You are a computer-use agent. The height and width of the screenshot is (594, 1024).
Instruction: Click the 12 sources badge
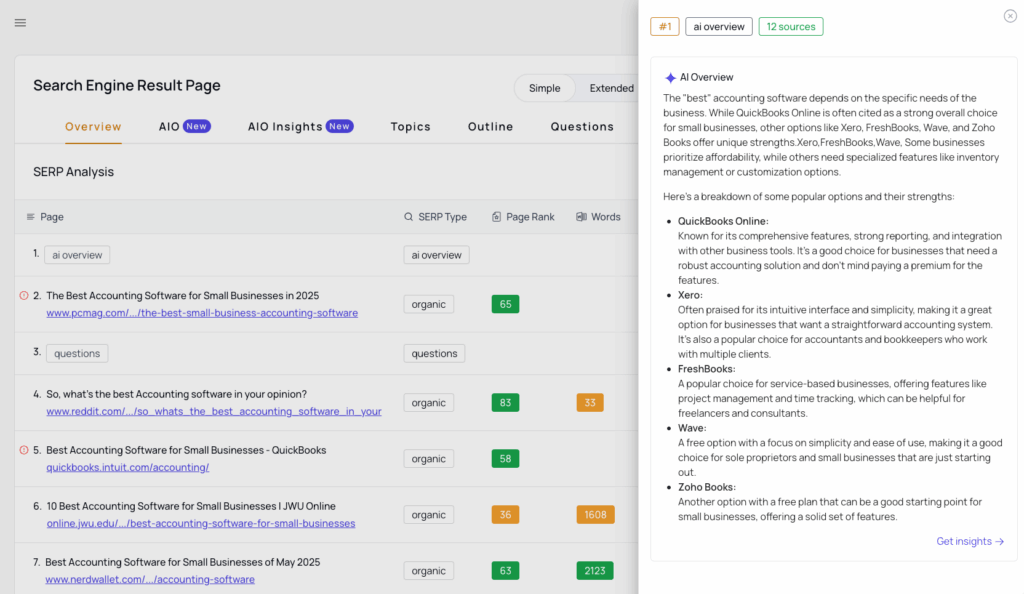[x=791, y=27]
